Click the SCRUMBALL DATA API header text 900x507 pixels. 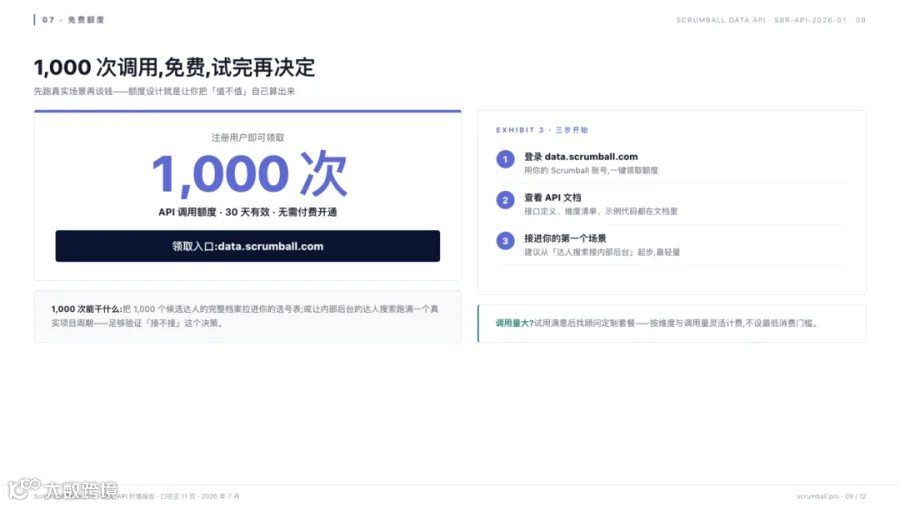tap(771, 20)
